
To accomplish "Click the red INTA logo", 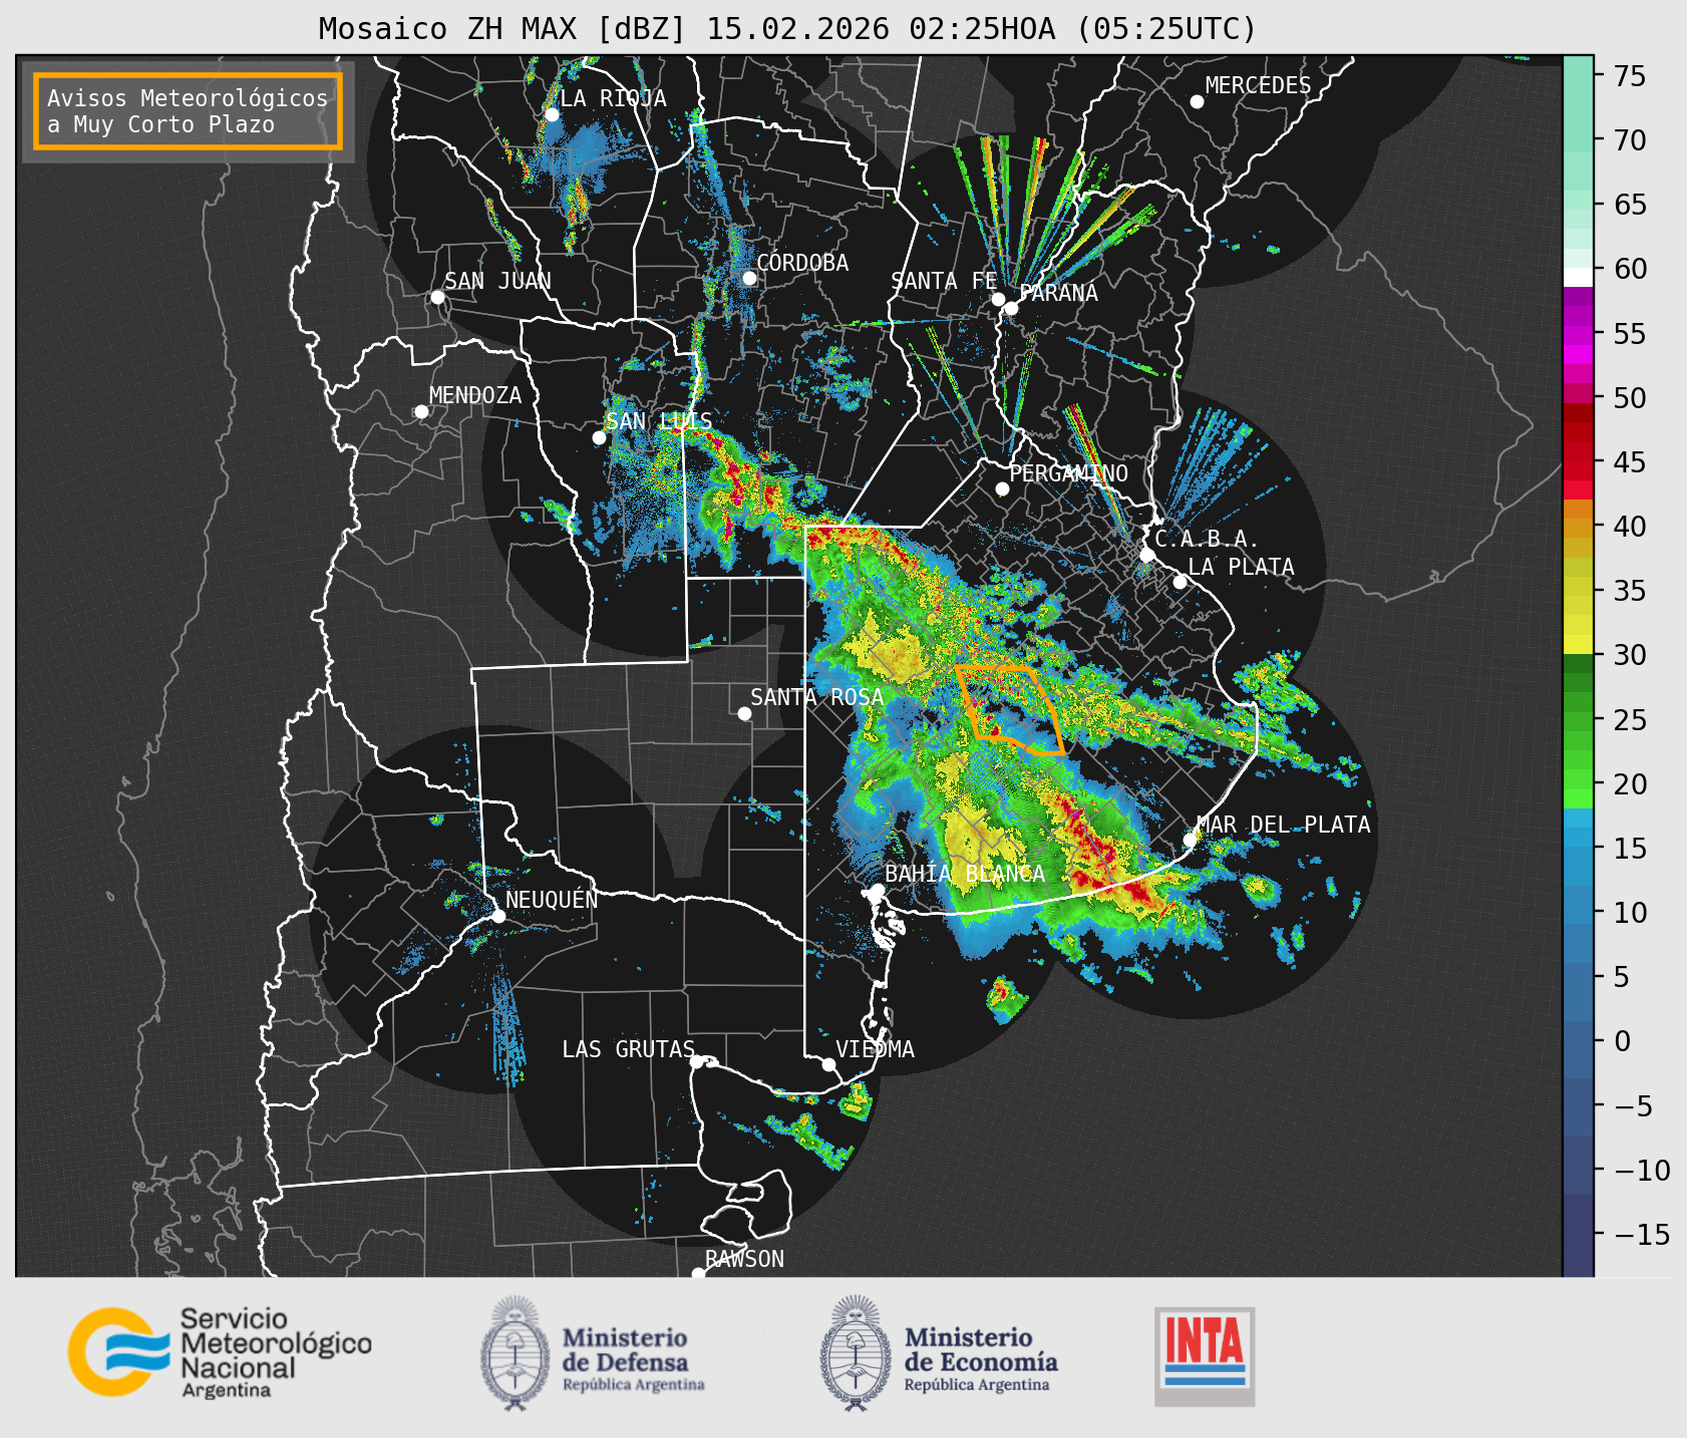I will [1204, 1356].
